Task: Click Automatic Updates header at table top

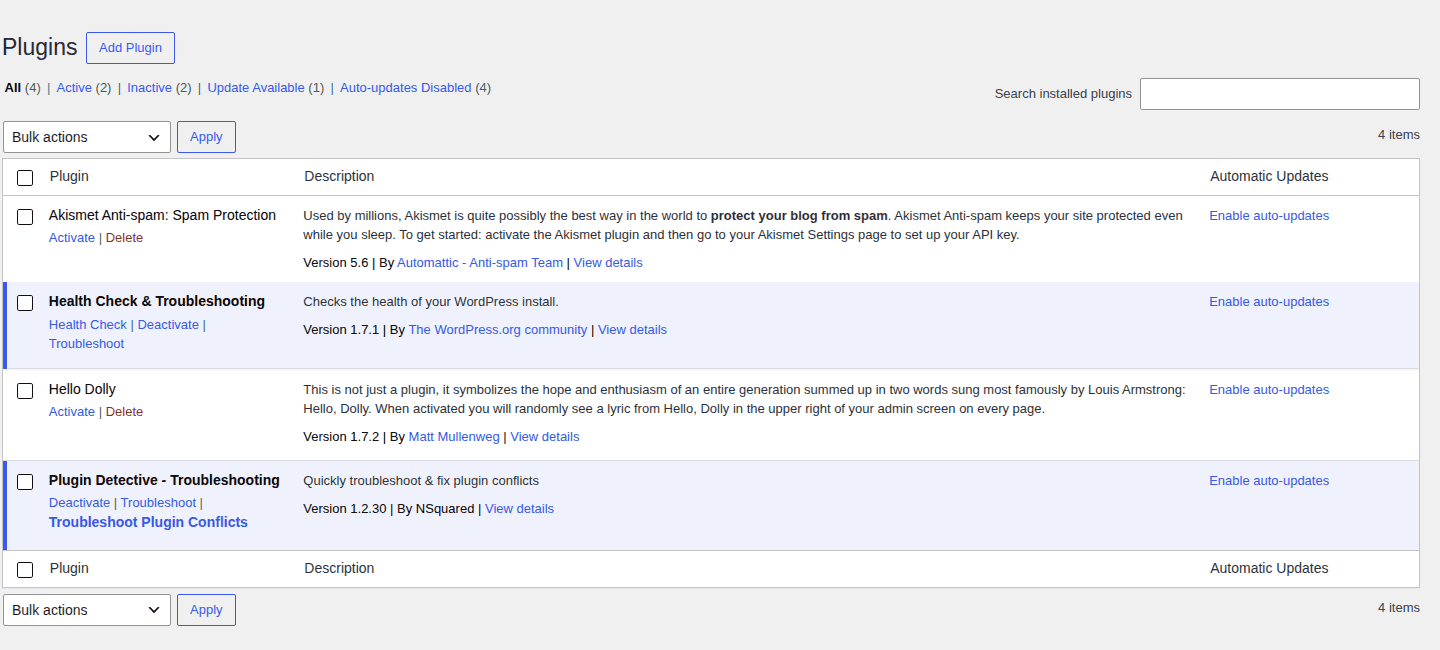Action: (x=1269, y=177)
